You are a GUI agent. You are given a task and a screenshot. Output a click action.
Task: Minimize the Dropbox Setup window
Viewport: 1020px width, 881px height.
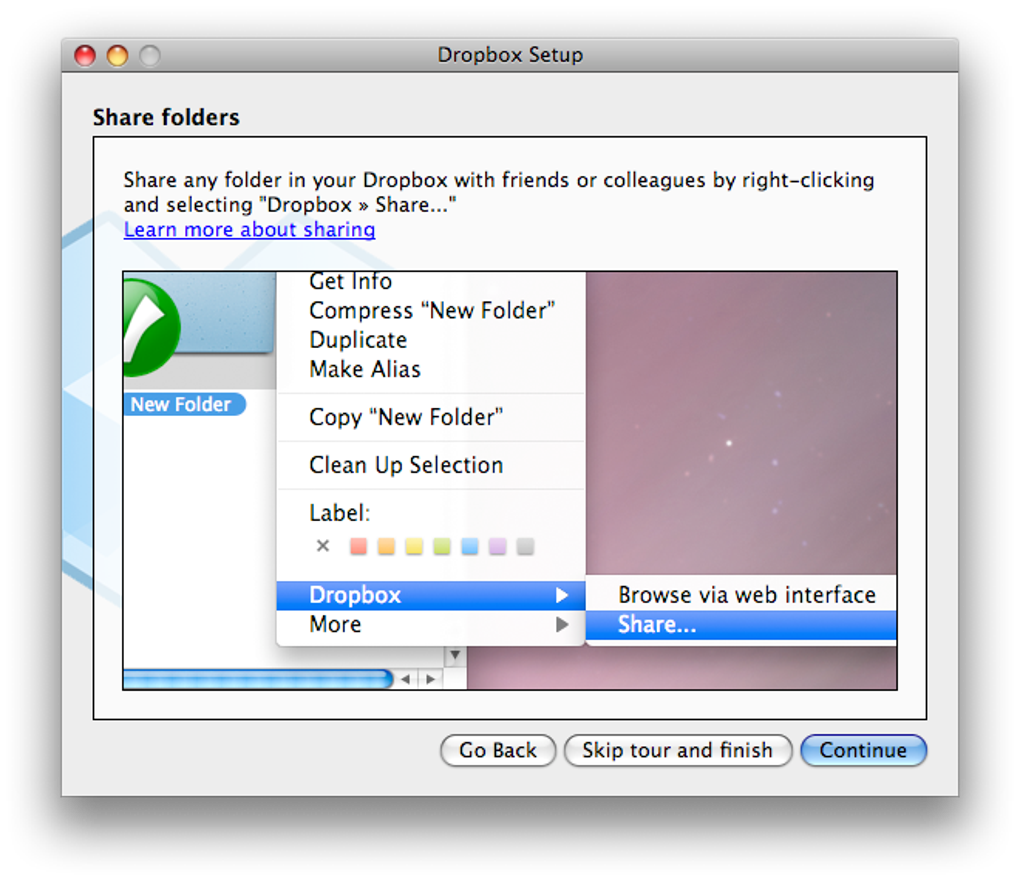pos(117,55)
